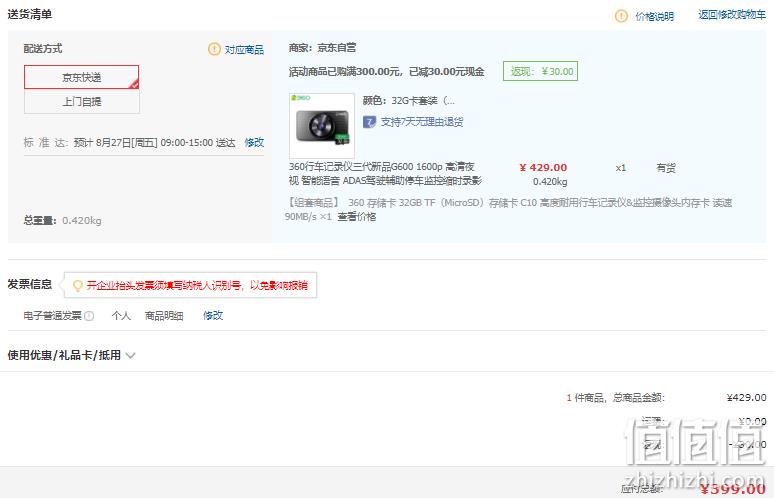Screen dimensions: 774x498
Task: Click the 360 dashcam product thumbnail
Action: coord(322,125)
